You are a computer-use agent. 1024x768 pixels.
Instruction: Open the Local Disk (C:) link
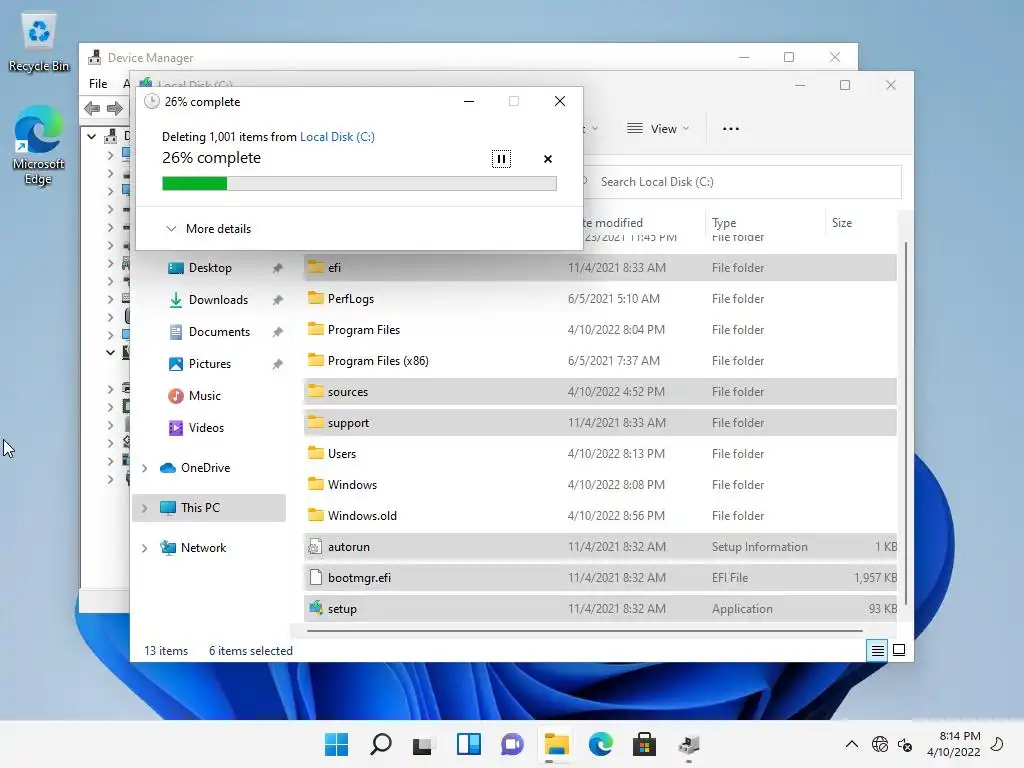(x=337, y=136)
